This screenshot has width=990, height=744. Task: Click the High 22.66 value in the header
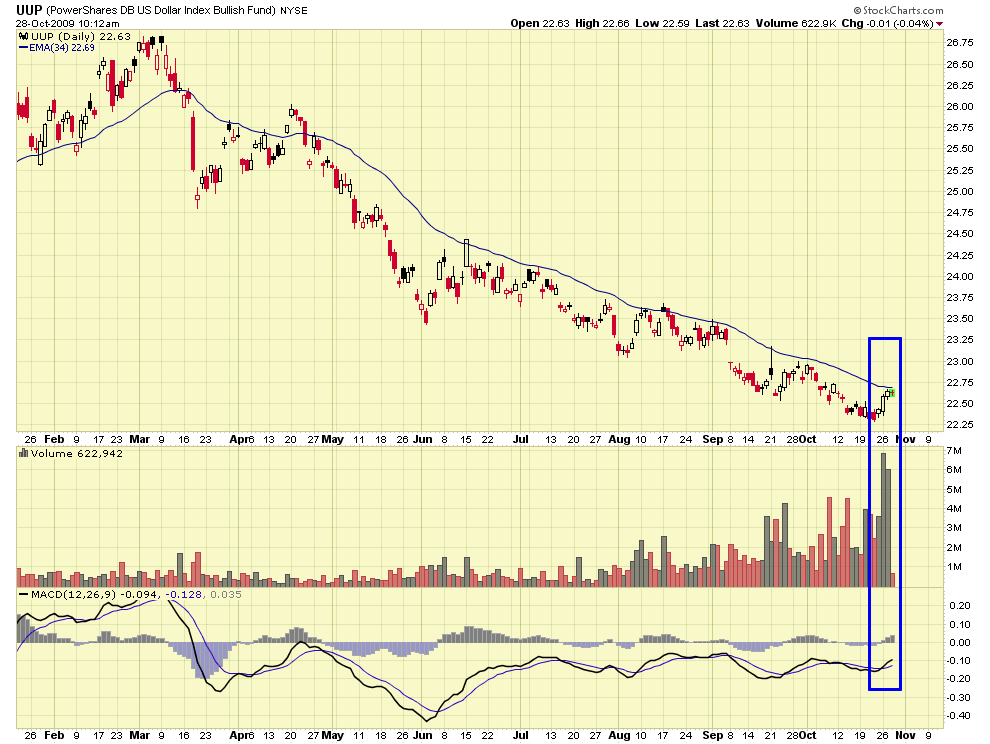point(602,23)
